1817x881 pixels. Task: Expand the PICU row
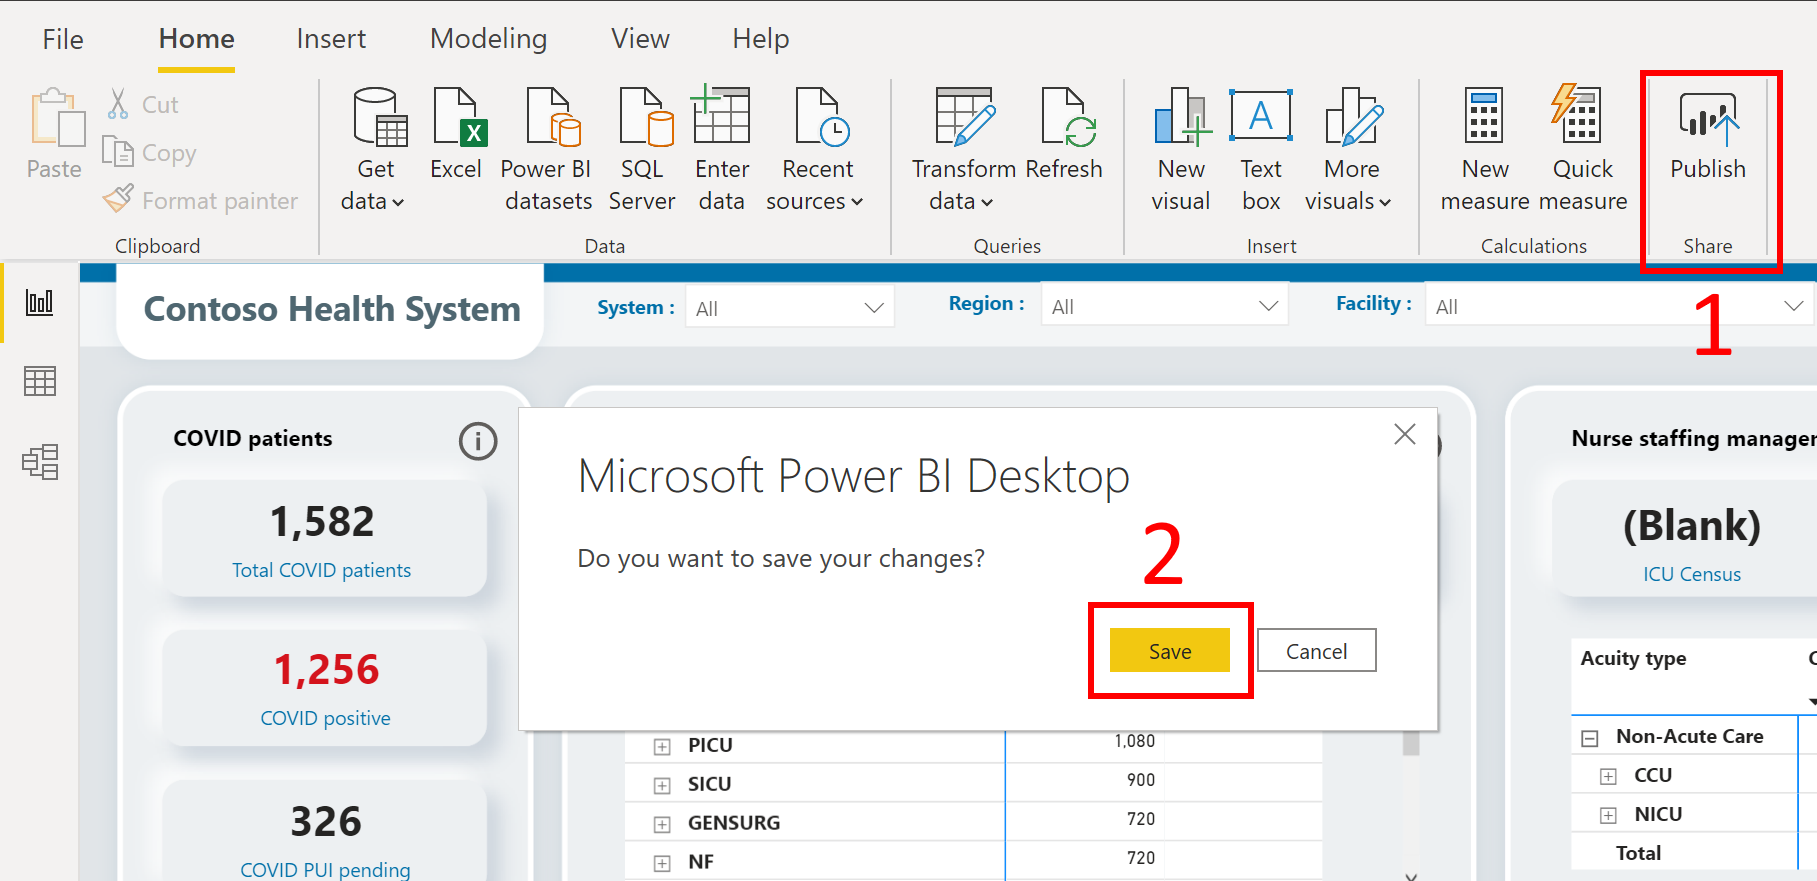[x=662, y=747]
